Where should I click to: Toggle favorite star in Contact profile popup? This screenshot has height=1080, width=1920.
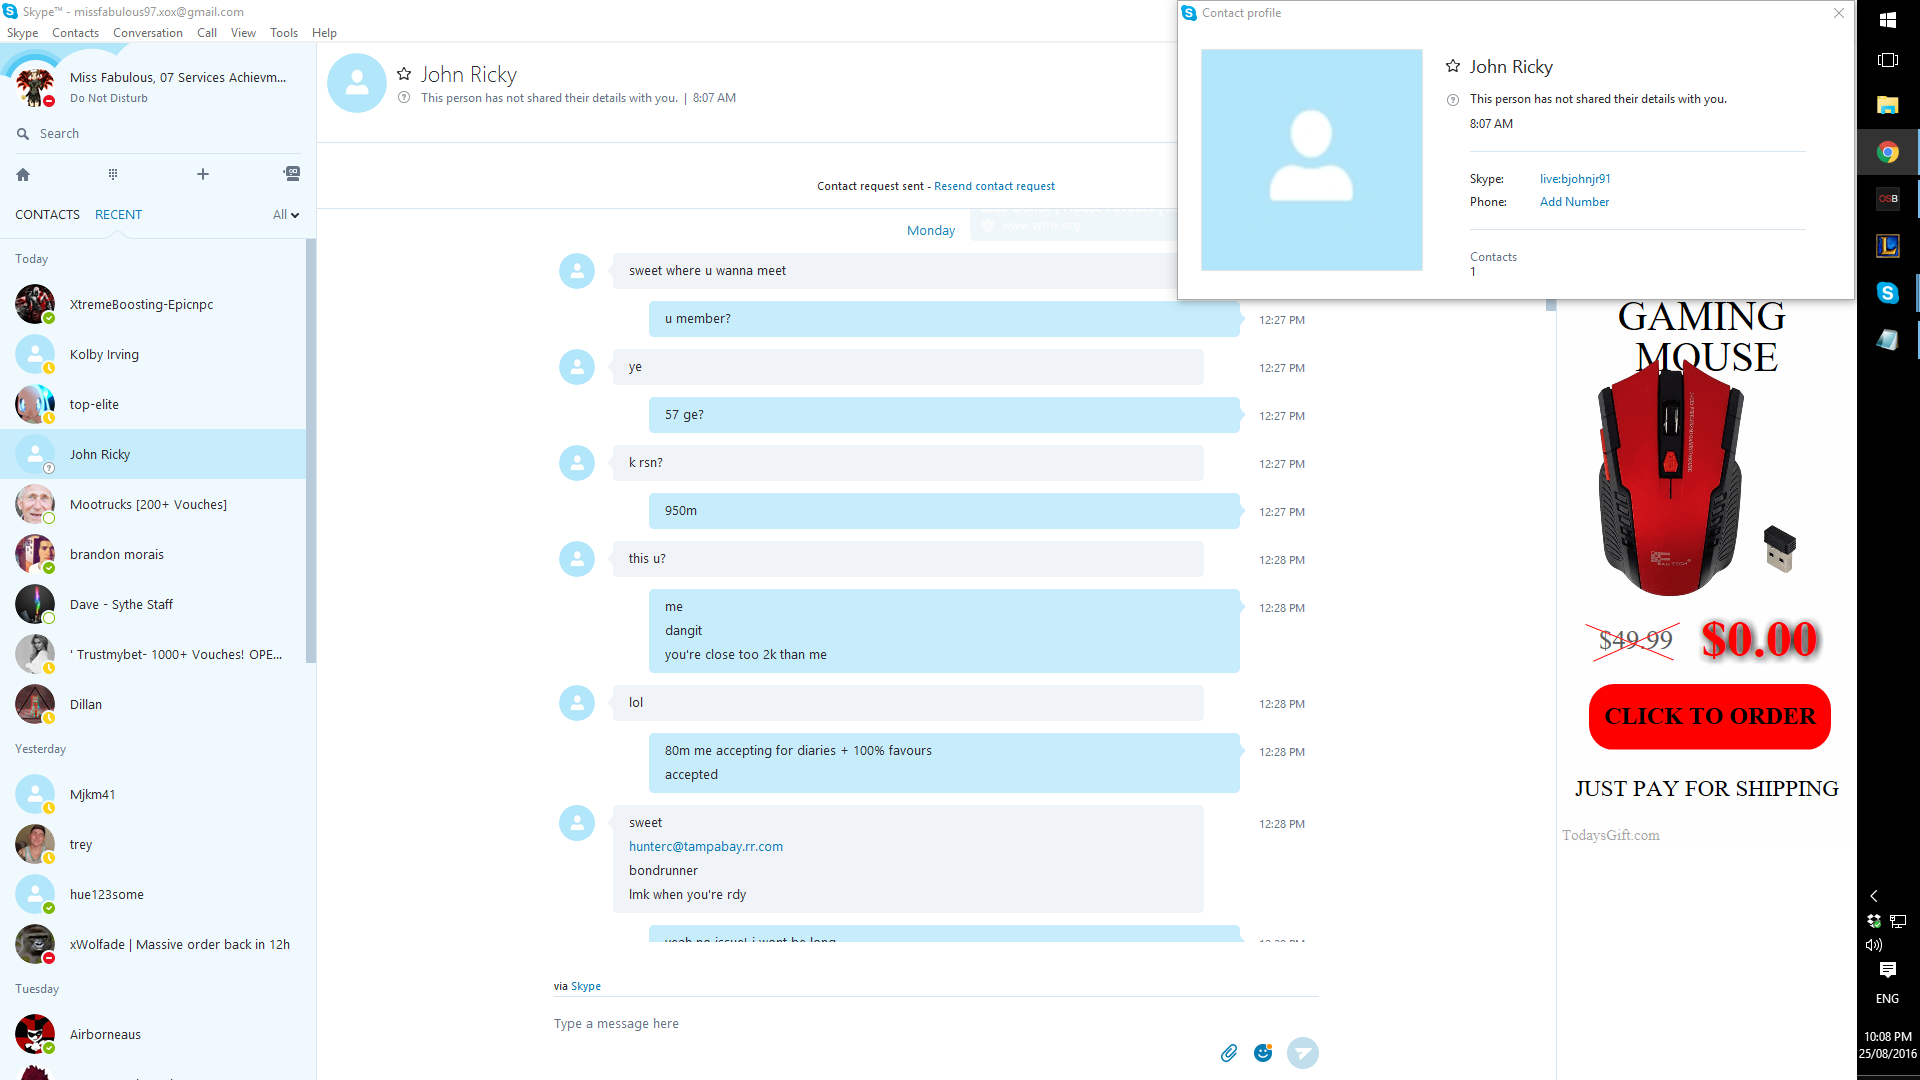pos(1453,66)
